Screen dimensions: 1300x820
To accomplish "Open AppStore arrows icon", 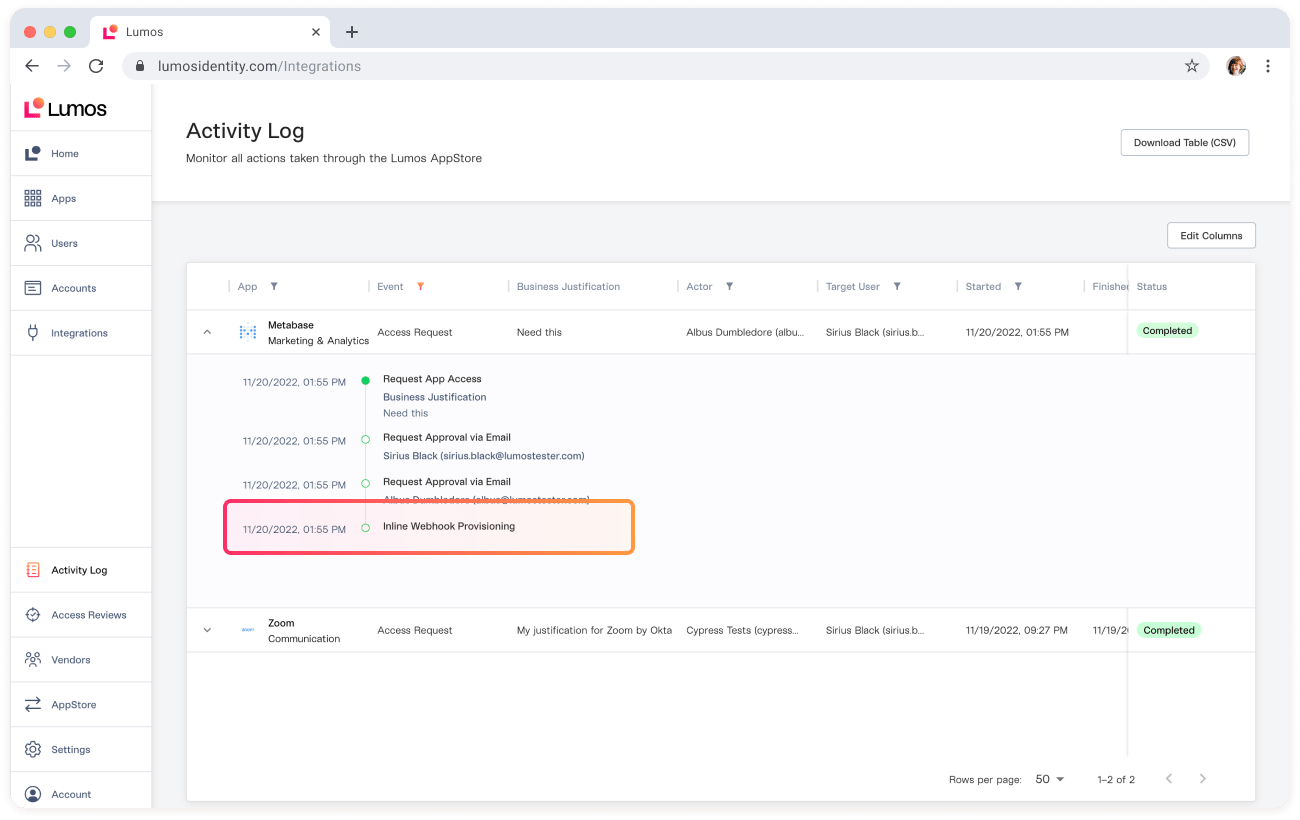I will coord(33,705).
